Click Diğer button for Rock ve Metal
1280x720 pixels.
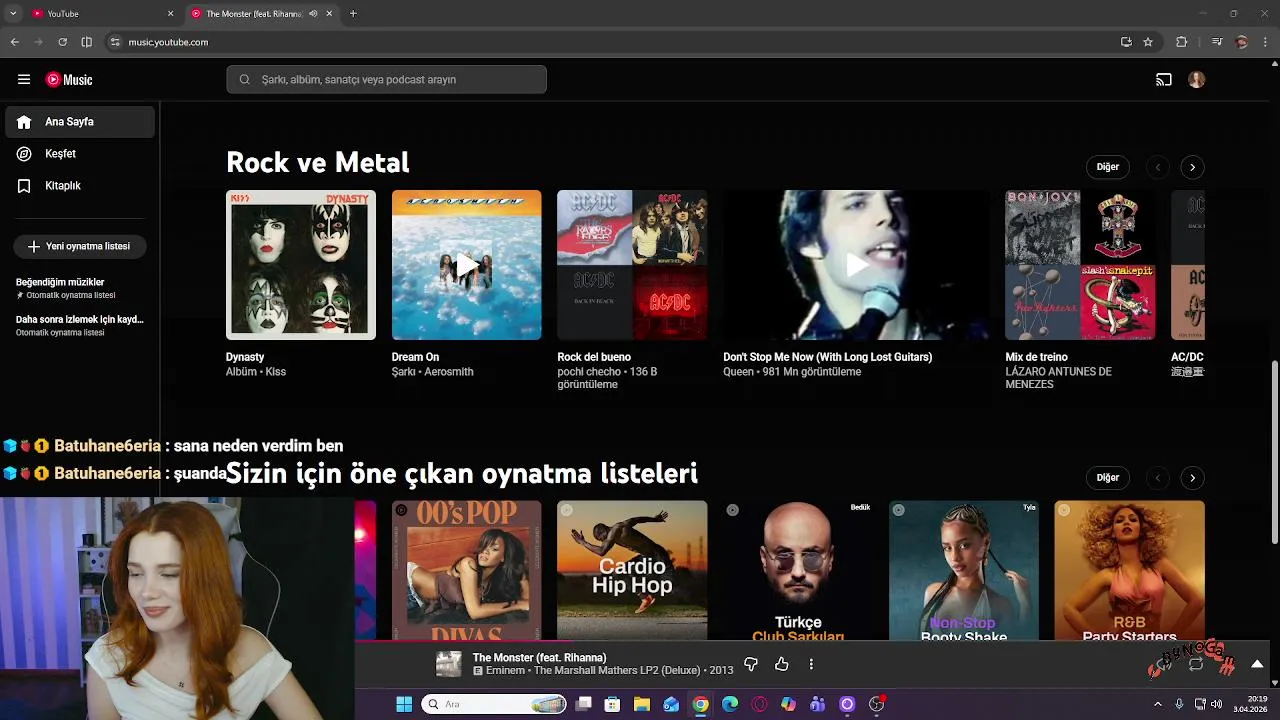pyautogui.click(x=1107, y=167)
